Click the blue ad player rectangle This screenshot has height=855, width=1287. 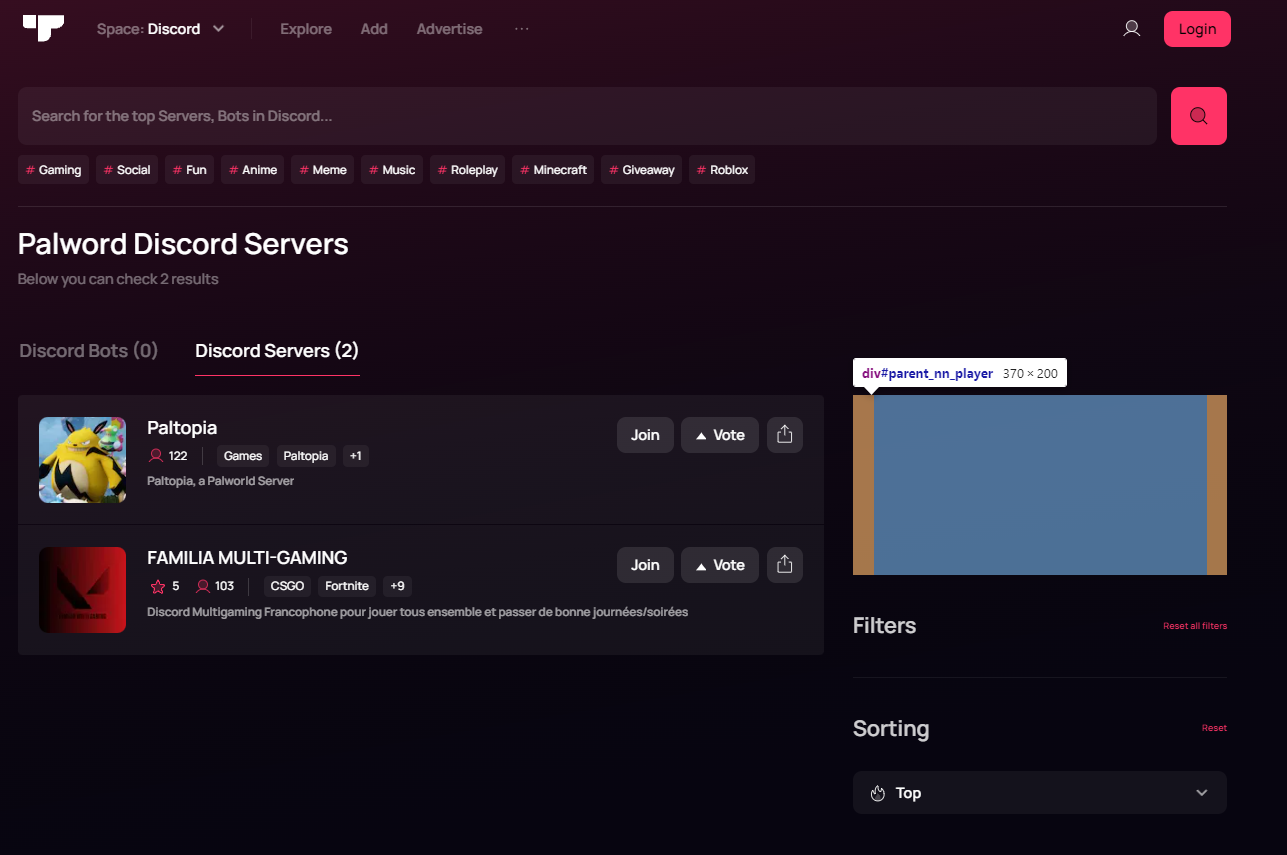click(1040, 484)
